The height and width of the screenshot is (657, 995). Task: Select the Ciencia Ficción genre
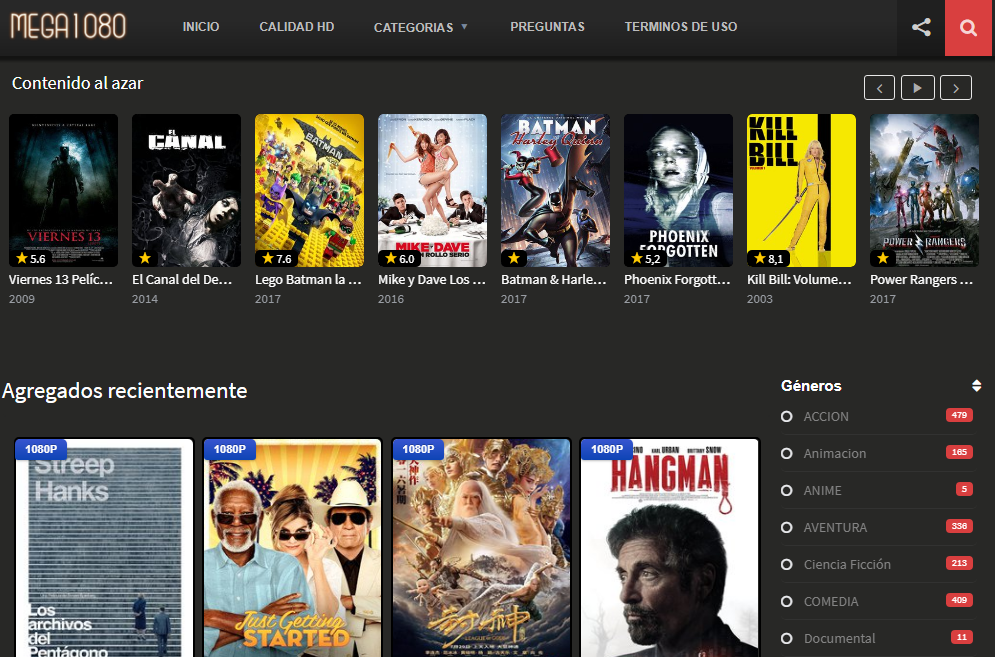coord(847,564)
